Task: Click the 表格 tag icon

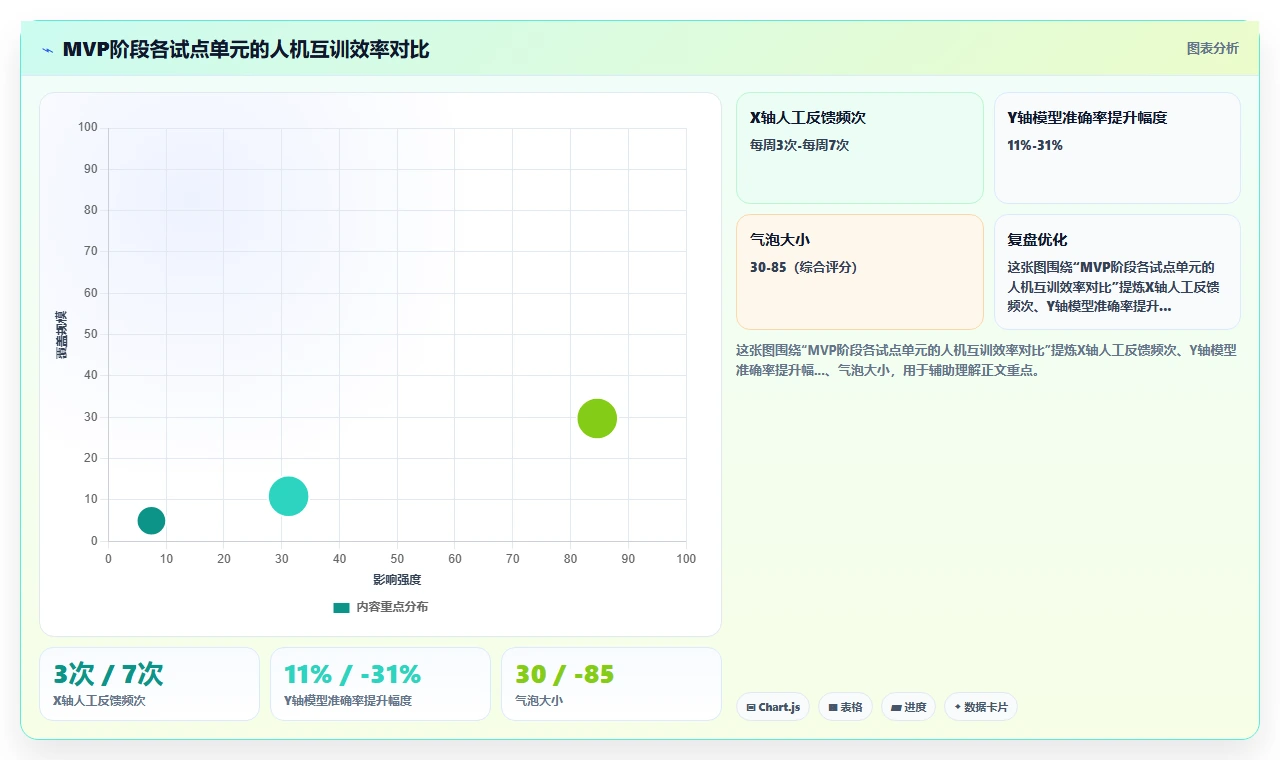Action: [x=833, y=707]
